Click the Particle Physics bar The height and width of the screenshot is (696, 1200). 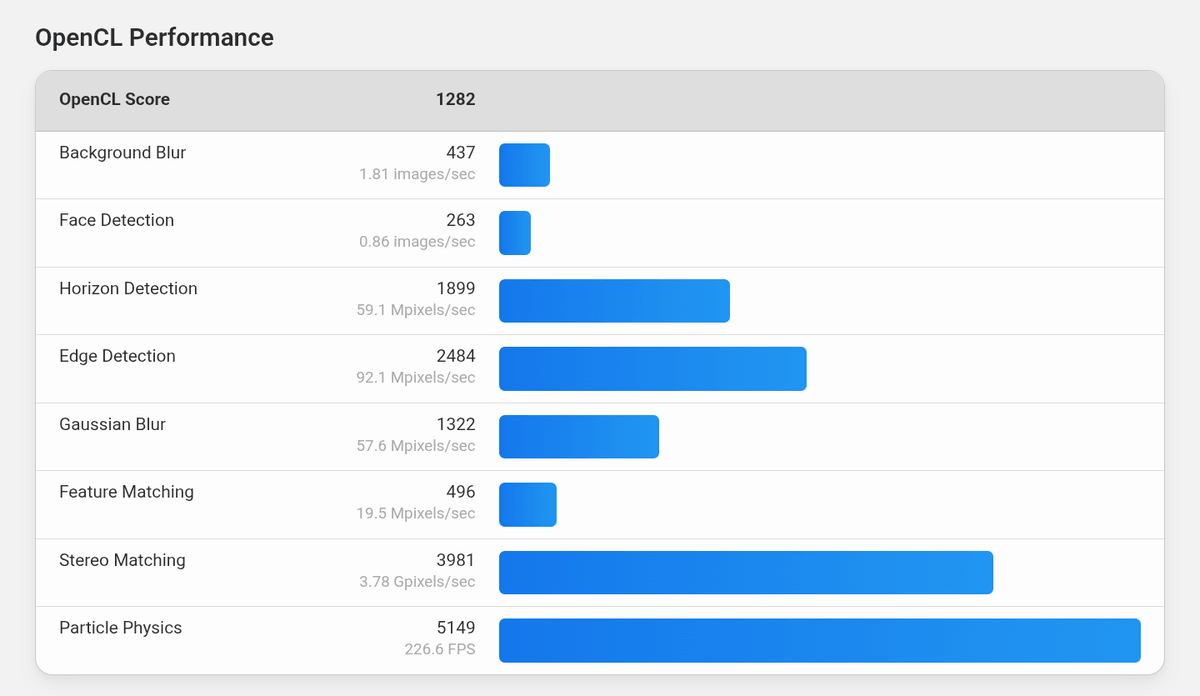[820, 641]
